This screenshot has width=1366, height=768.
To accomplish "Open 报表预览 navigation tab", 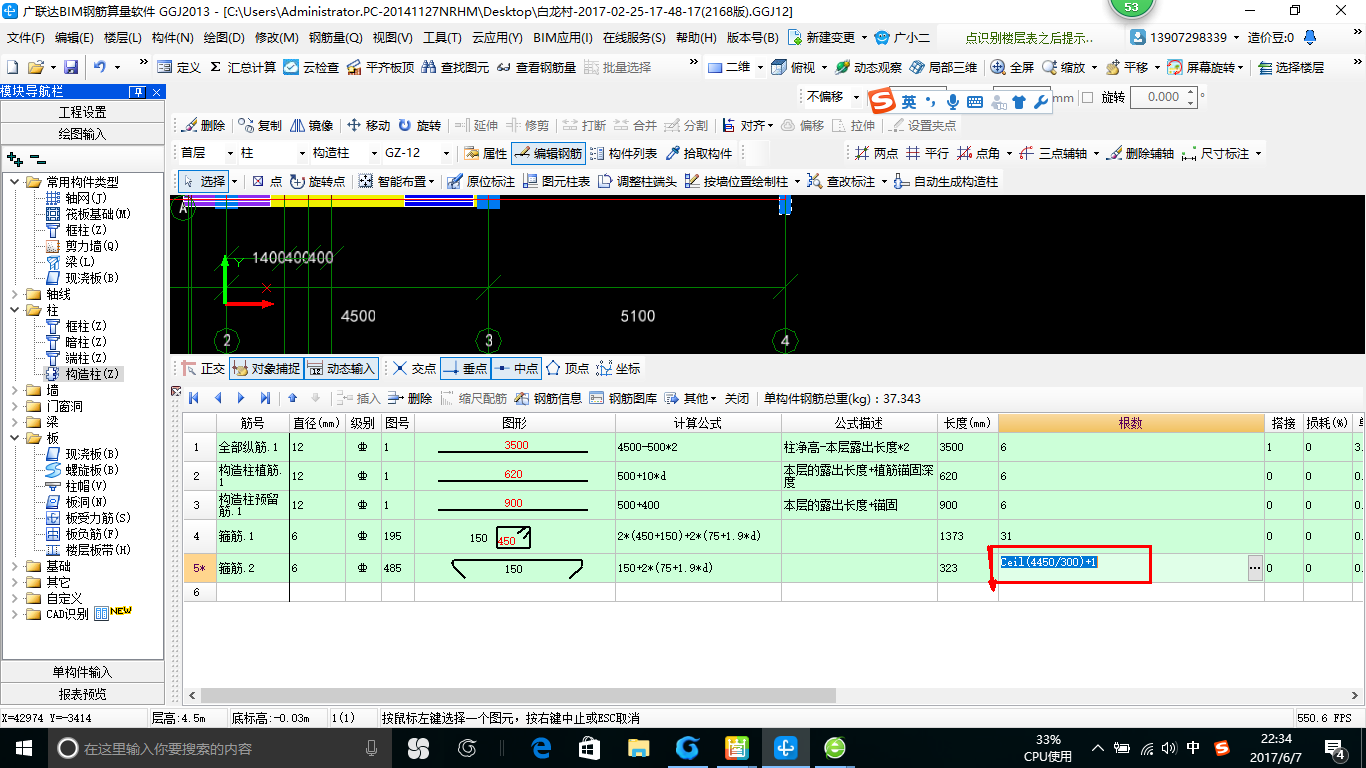I will (x=82, y=694).
